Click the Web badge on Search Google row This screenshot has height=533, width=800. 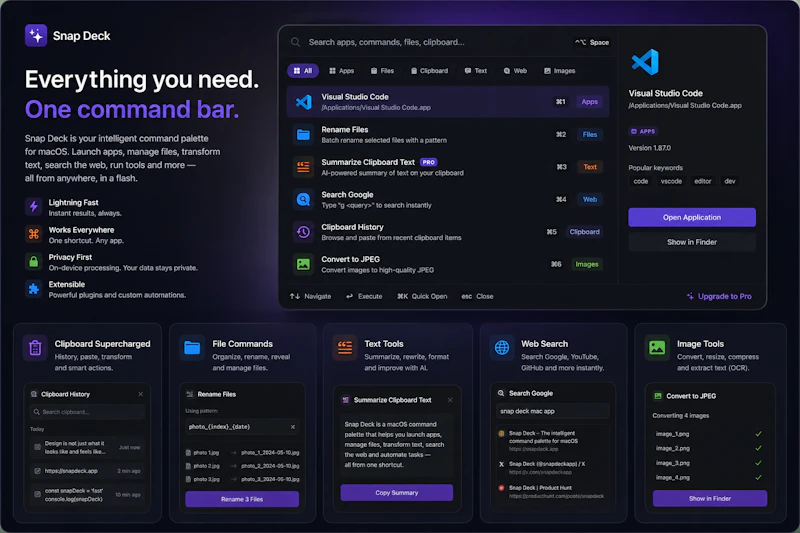click(590, 199)
